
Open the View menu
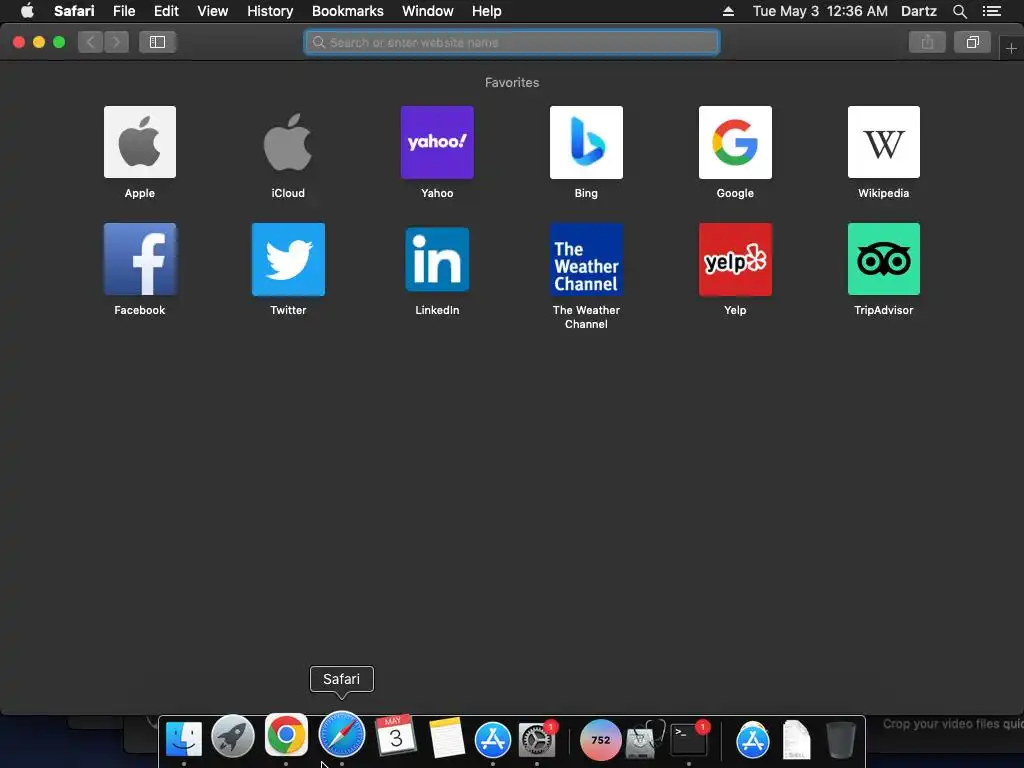[213, 11]
